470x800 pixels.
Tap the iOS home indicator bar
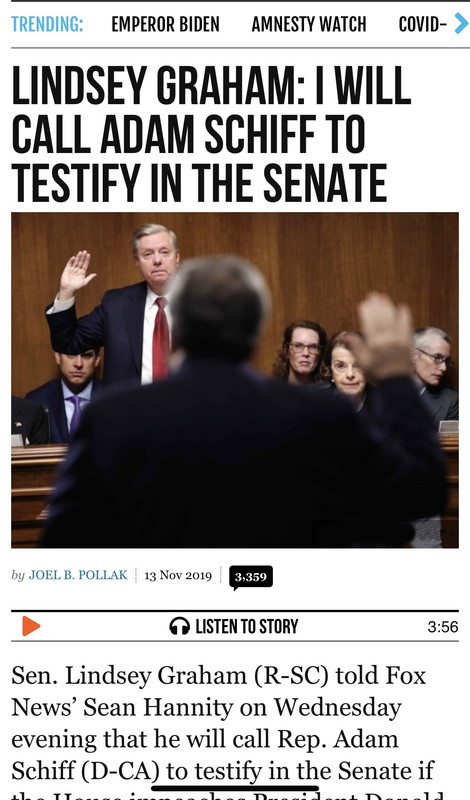coord(235,788)
